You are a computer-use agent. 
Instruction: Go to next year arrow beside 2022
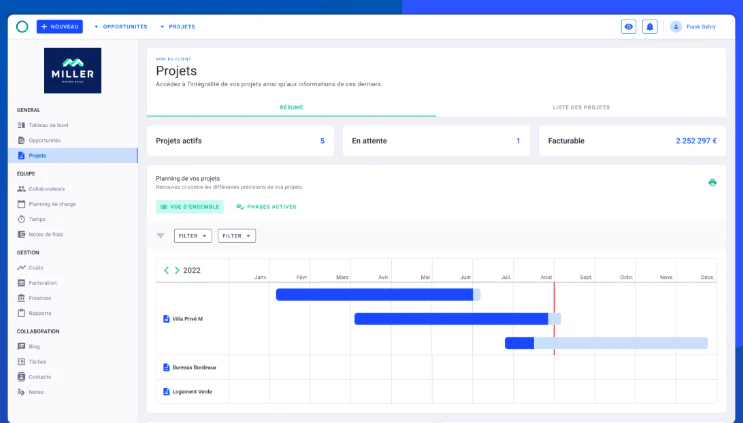point(177,270)
